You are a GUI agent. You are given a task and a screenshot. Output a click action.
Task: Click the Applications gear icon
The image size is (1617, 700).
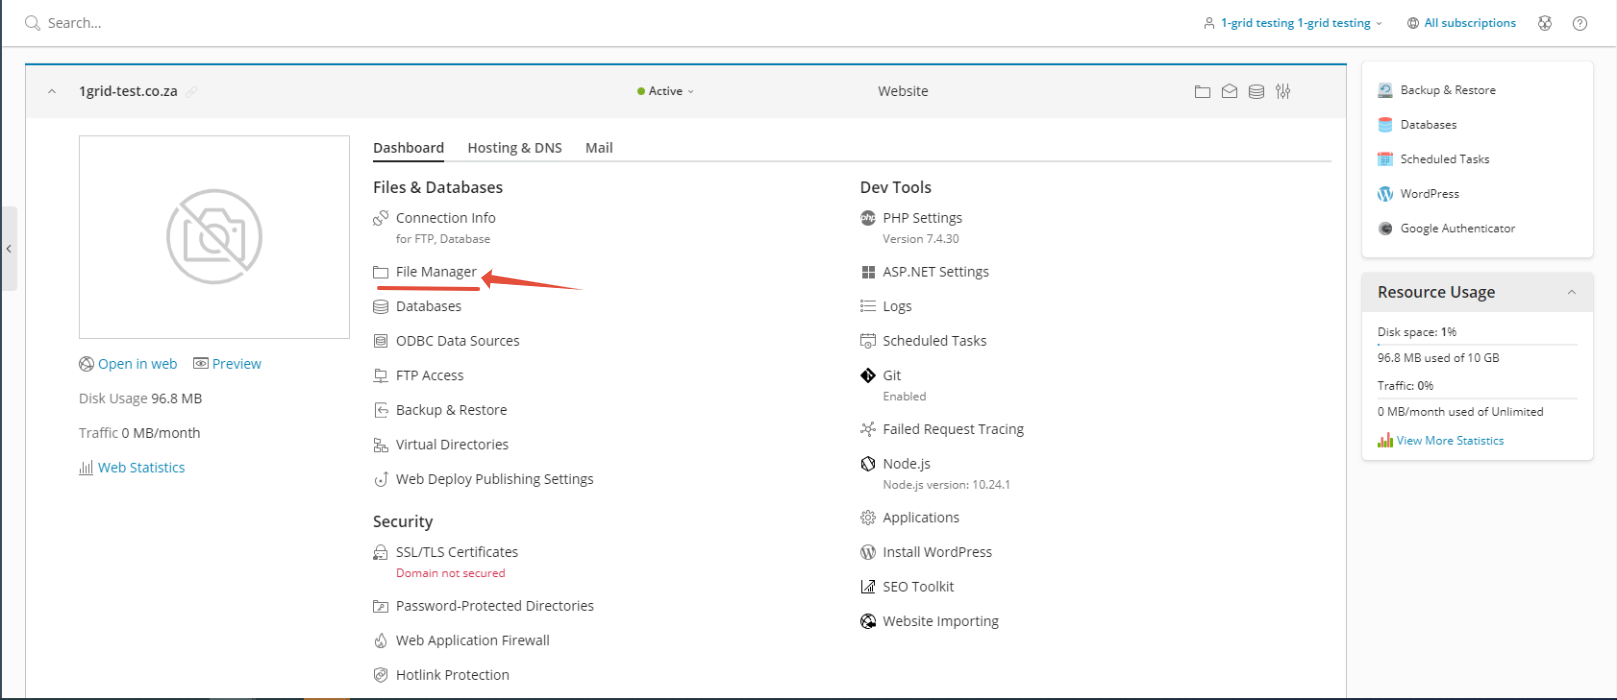pos(868,518)
